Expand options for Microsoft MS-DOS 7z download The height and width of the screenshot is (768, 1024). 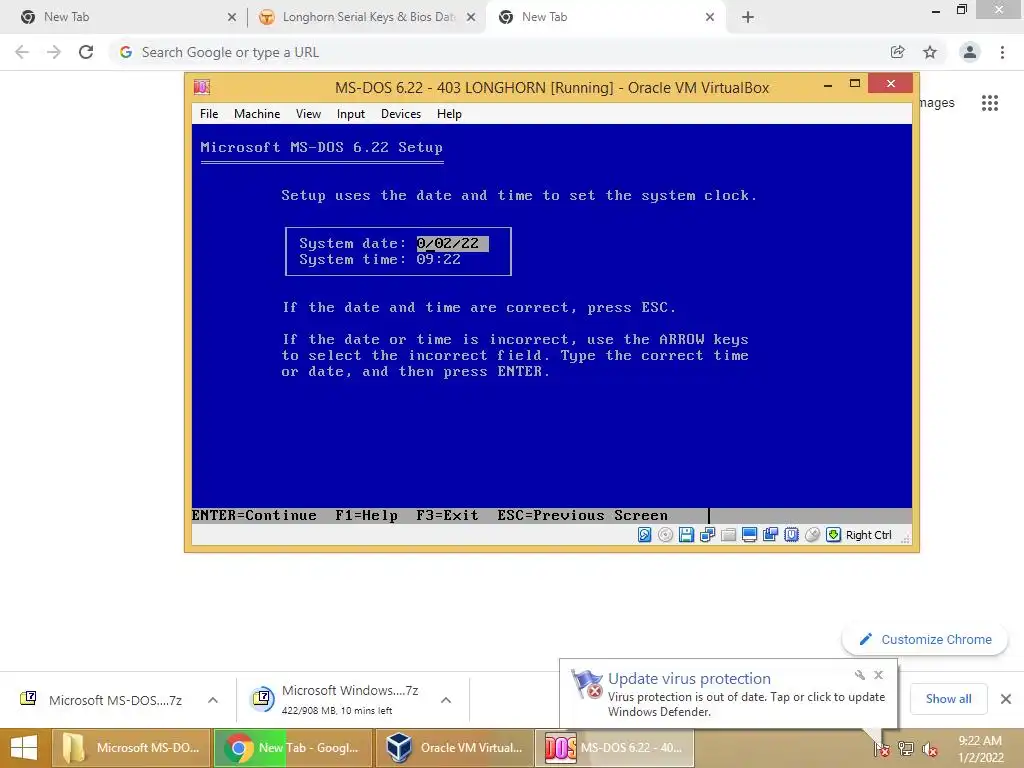coord(213,700)
